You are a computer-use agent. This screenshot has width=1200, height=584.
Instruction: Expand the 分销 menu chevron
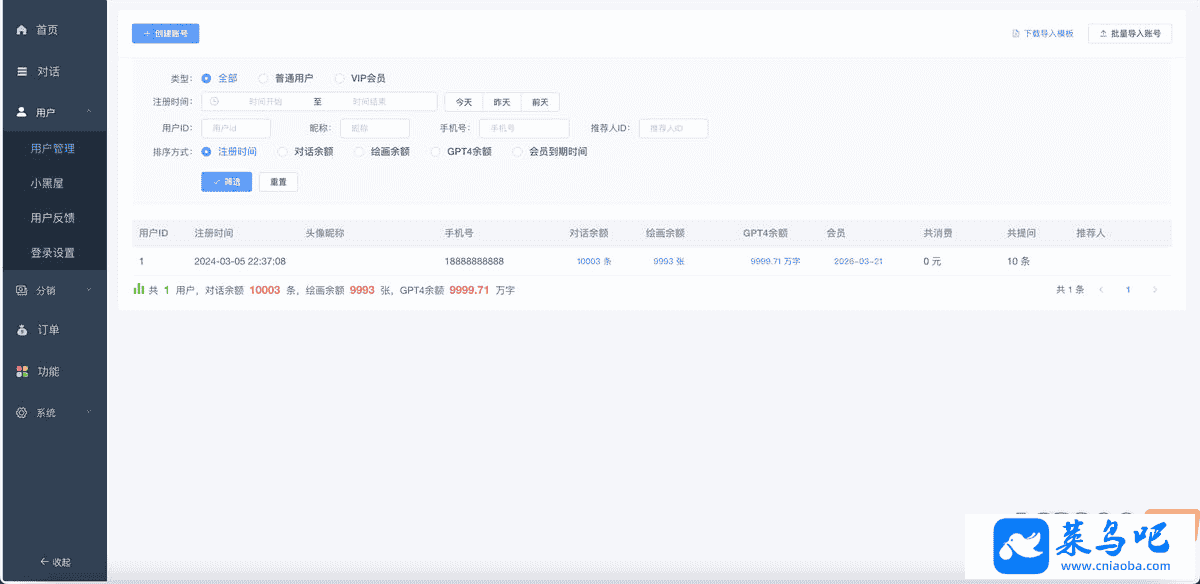(89, 290)
